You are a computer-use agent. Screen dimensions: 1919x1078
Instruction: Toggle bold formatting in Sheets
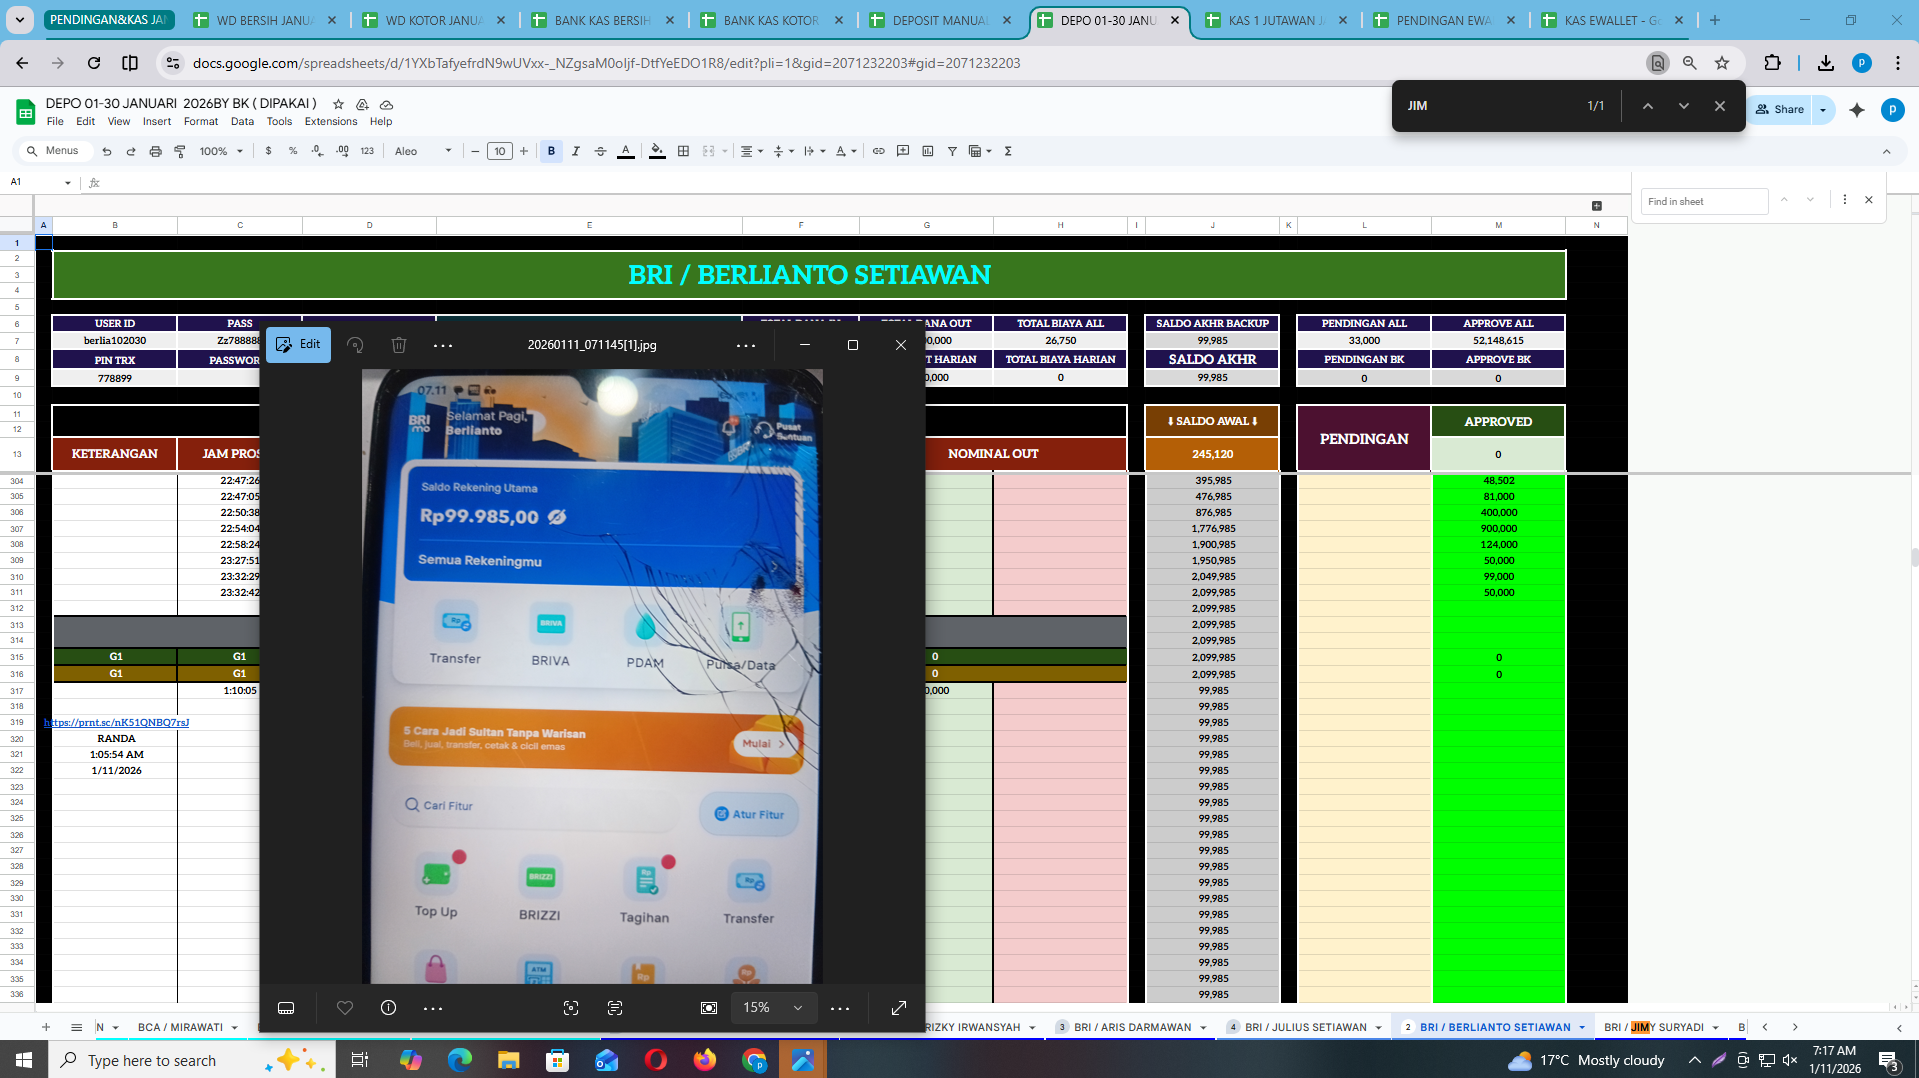551,151
